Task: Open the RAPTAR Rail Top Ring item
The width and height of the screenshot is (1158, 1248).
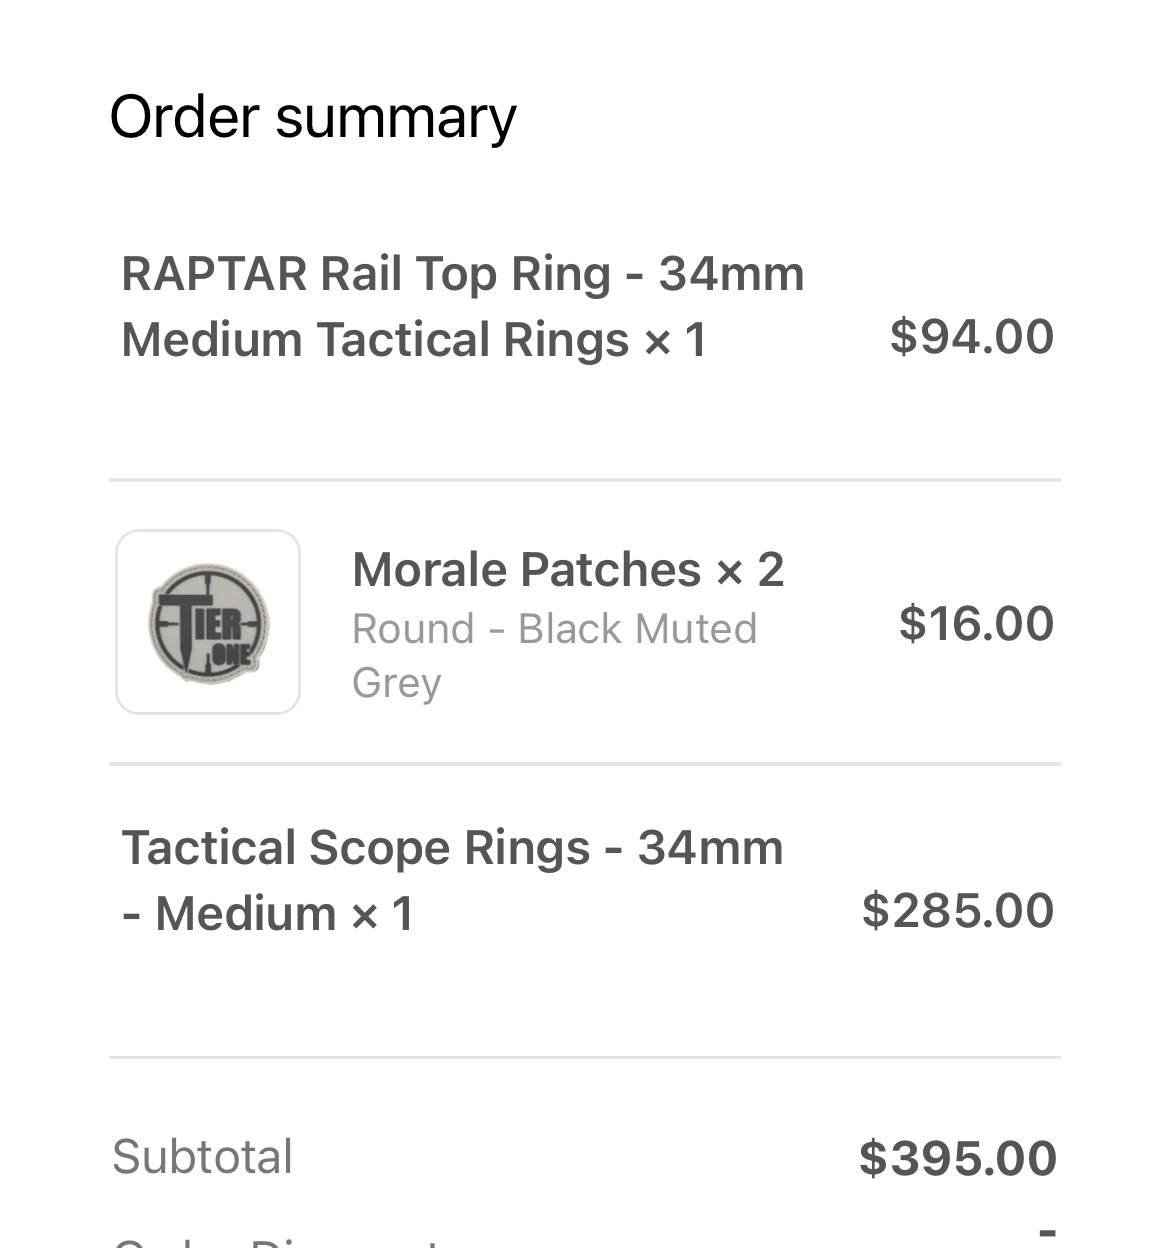Action: click(462, 275)
